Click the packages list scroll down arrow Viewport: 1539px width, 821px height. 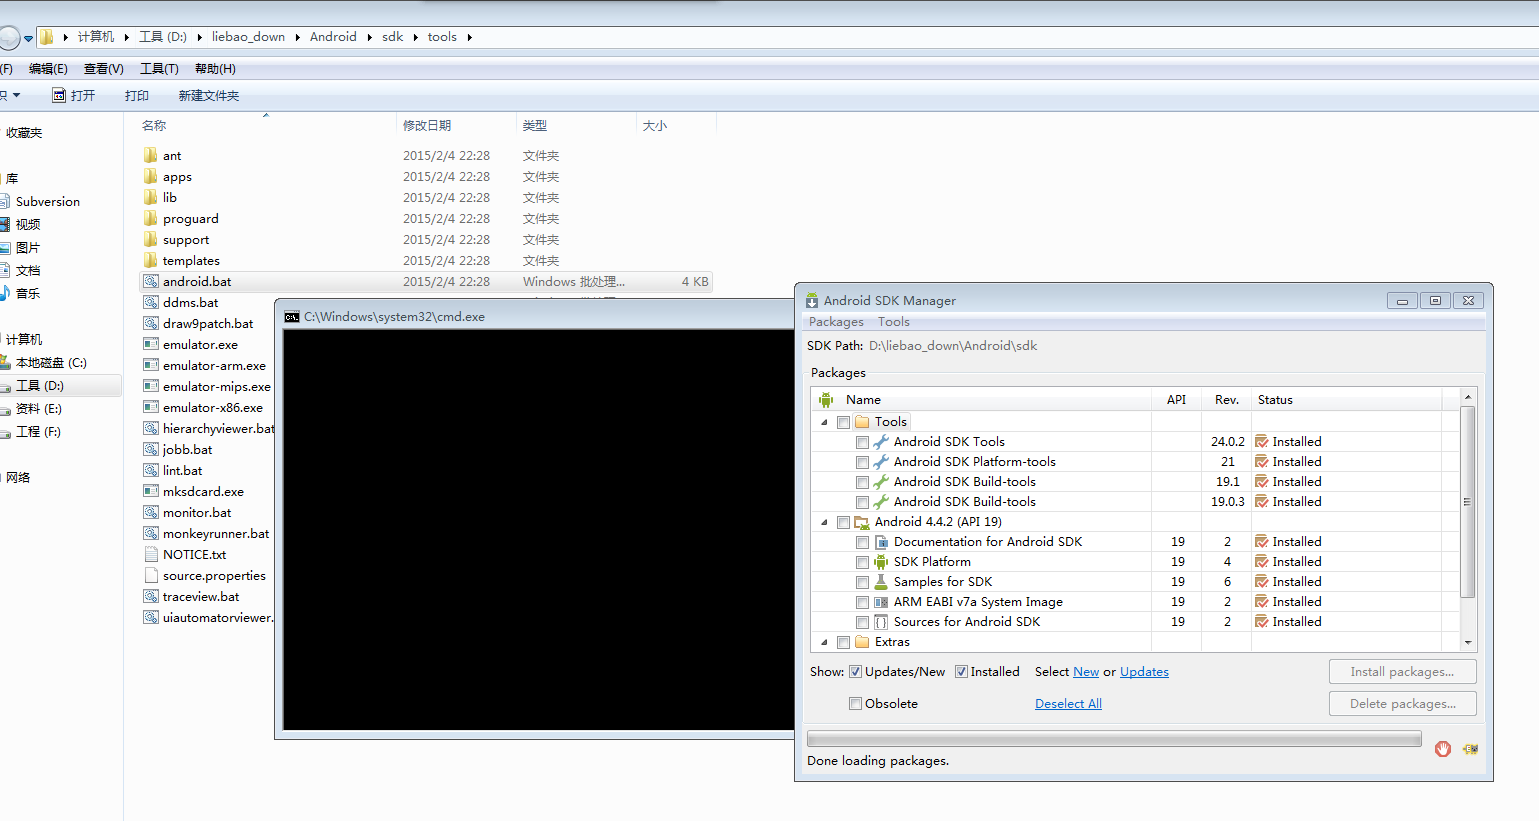pyautogui.click(x=1468, y=643)
